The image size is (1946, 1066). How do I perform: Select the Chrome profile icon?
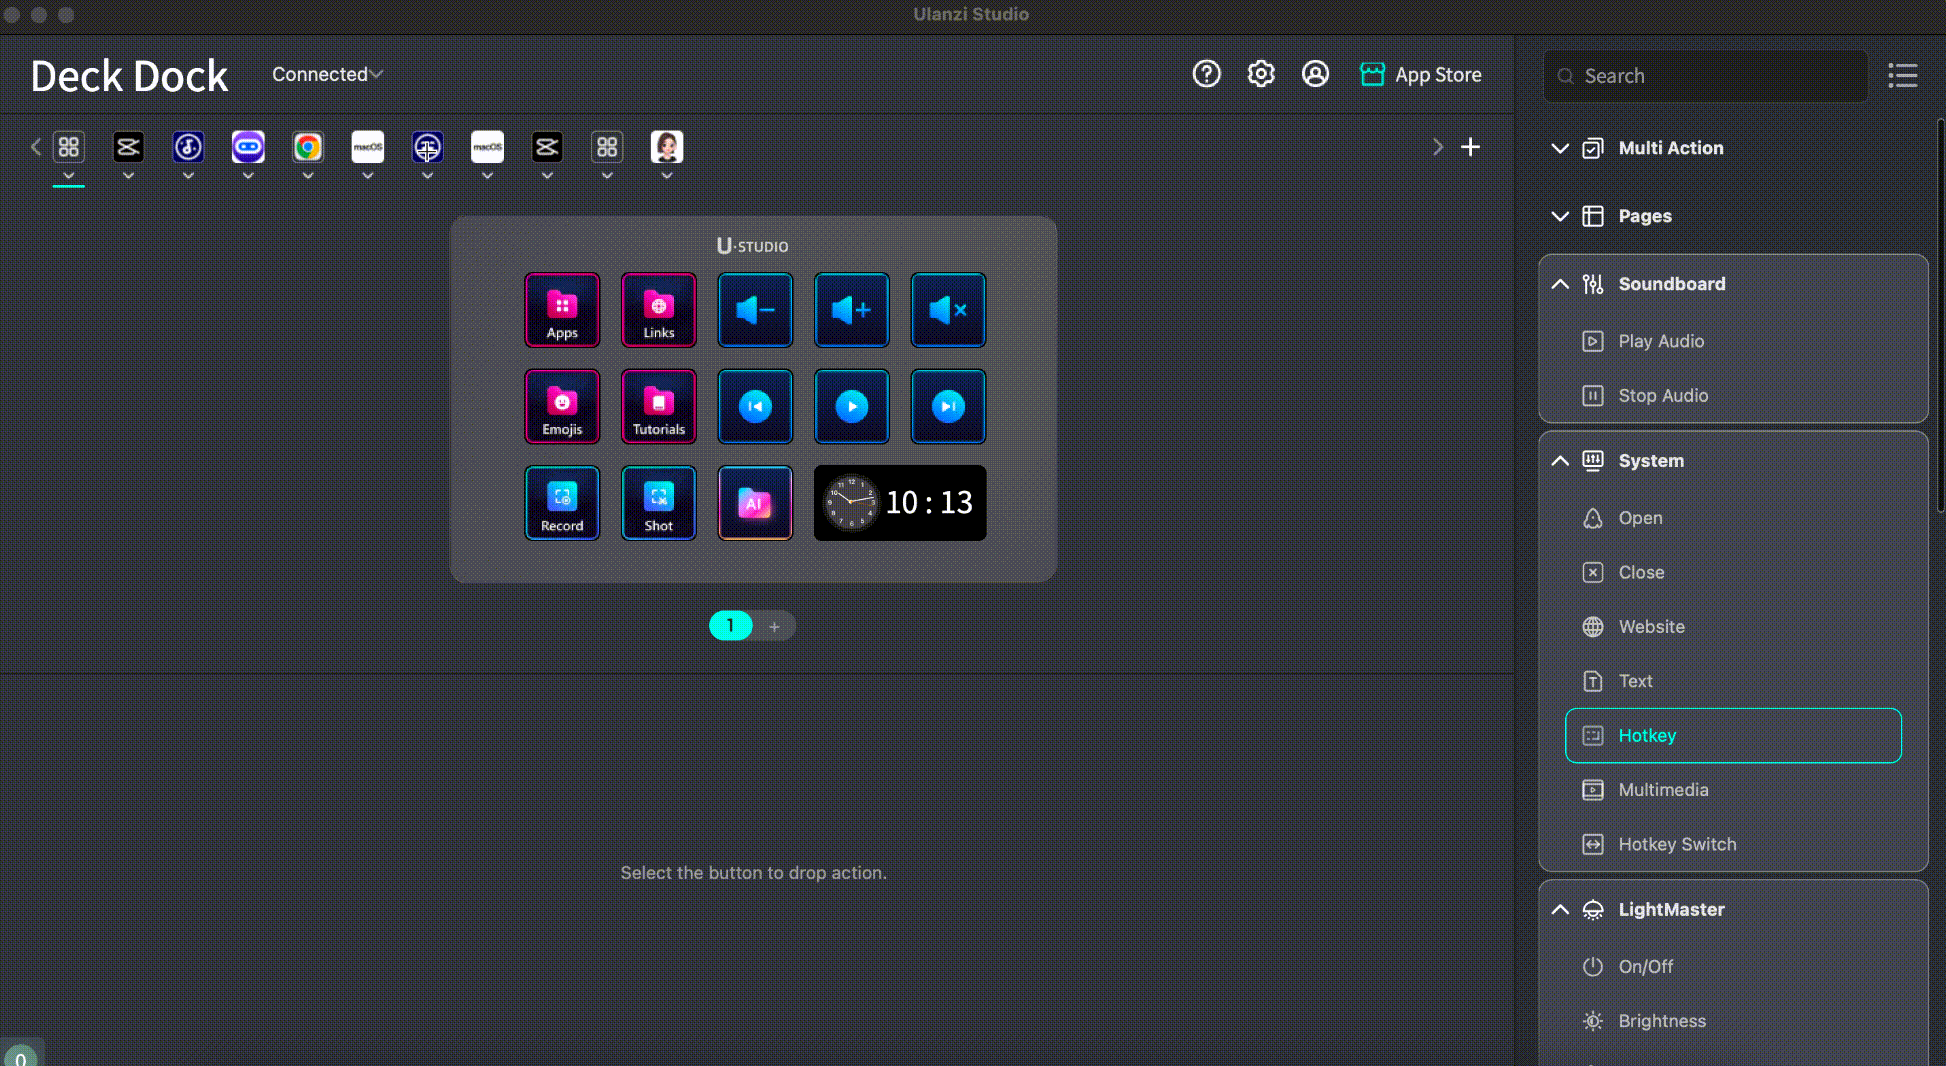(308, 148)
